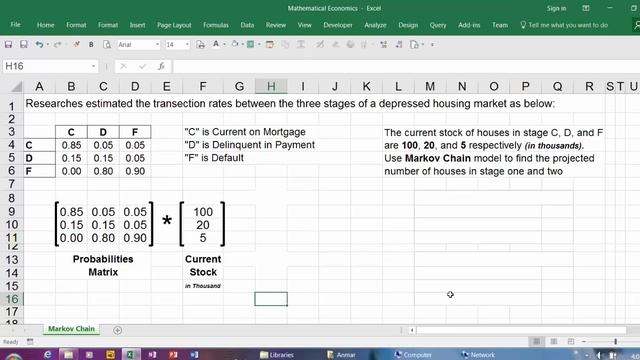Open Print Preview from the quick toolbar
The height and width of the screenshot is (360, 640).
107,44
